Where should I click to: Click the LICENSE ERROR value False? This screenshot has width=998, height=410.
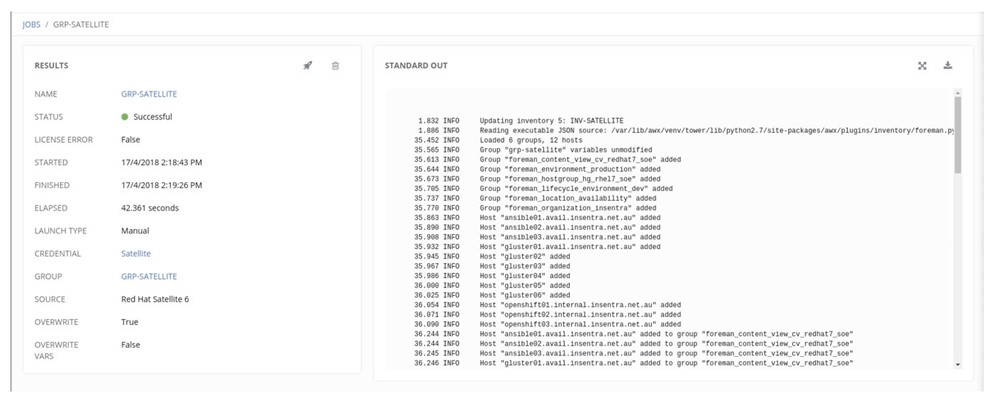(x=130, y=139)
